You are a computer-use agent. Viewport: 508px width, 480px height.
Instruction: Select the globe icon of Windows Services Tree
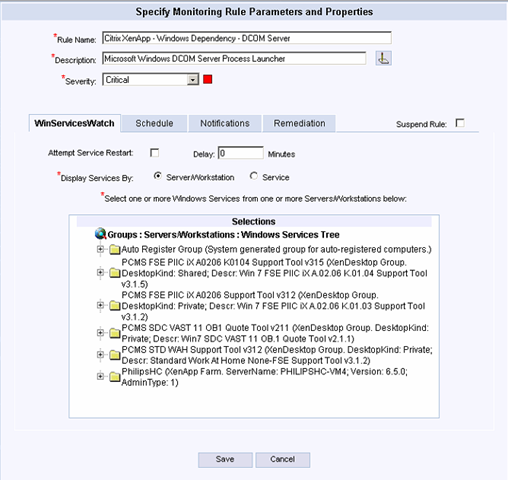click(x=100, y=234)
